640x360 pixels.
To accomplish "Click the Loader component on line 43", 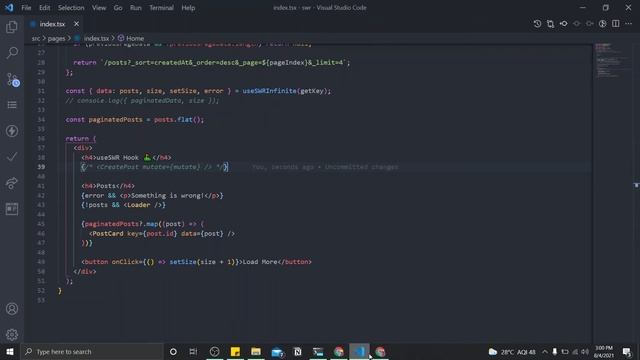I will coord(138,205).
